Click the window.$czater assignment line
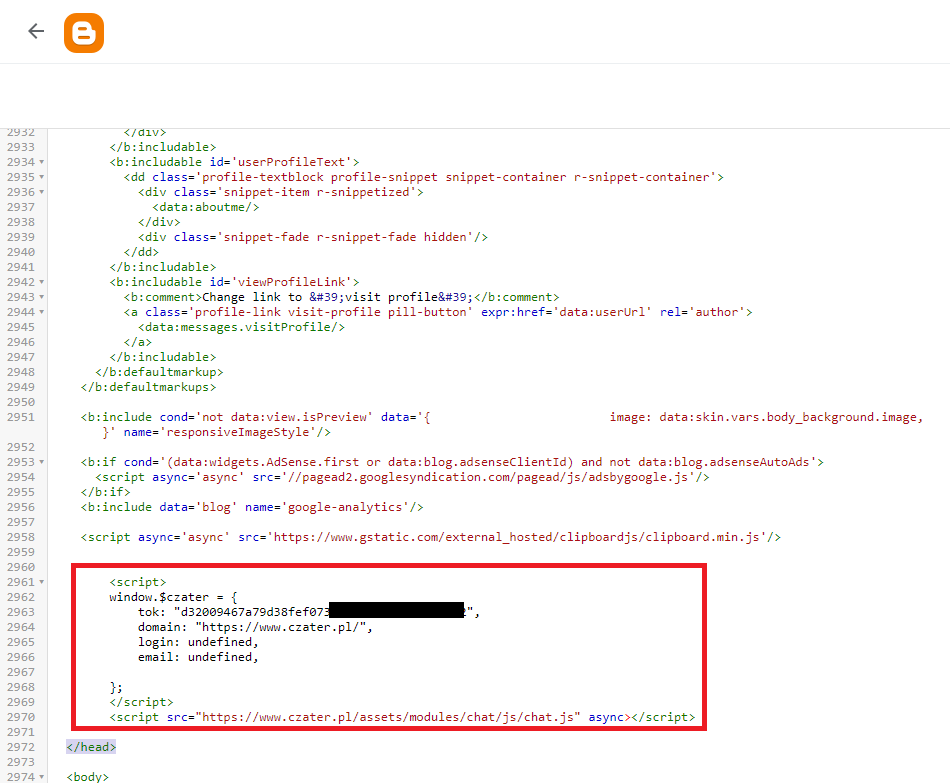Screen dimensions: 950x783 click(173, 597)
